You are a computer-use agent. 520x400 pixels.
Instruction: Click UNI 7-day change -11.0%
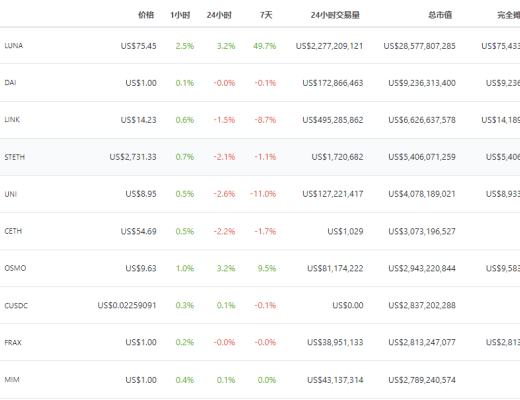click(x=263, y=194)
